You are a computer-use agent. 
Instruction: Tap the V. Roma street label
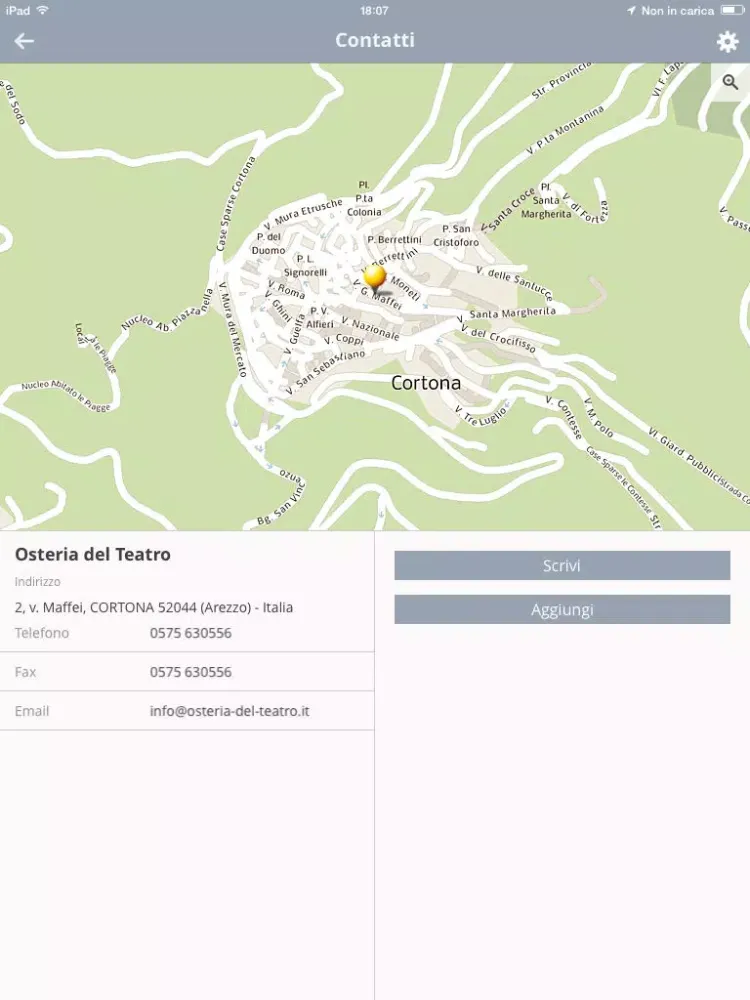coord(286,290)
